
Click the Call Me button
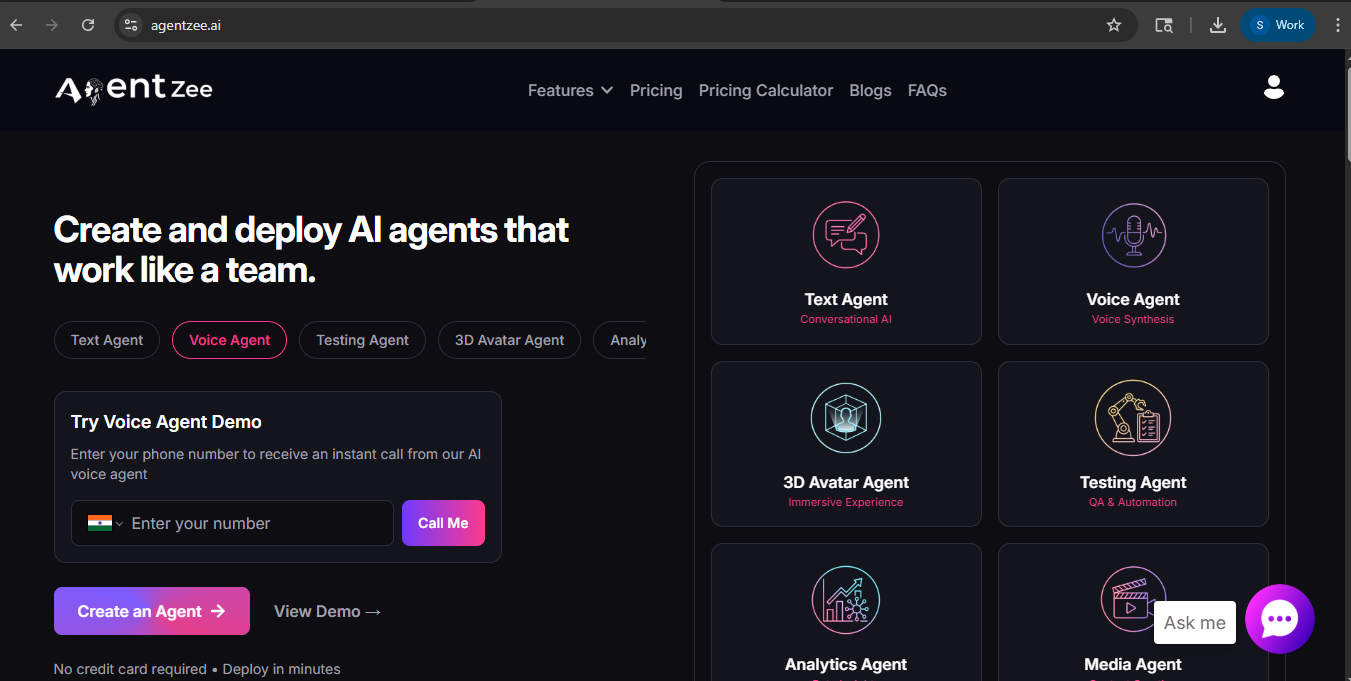click(x=443, y=523)
